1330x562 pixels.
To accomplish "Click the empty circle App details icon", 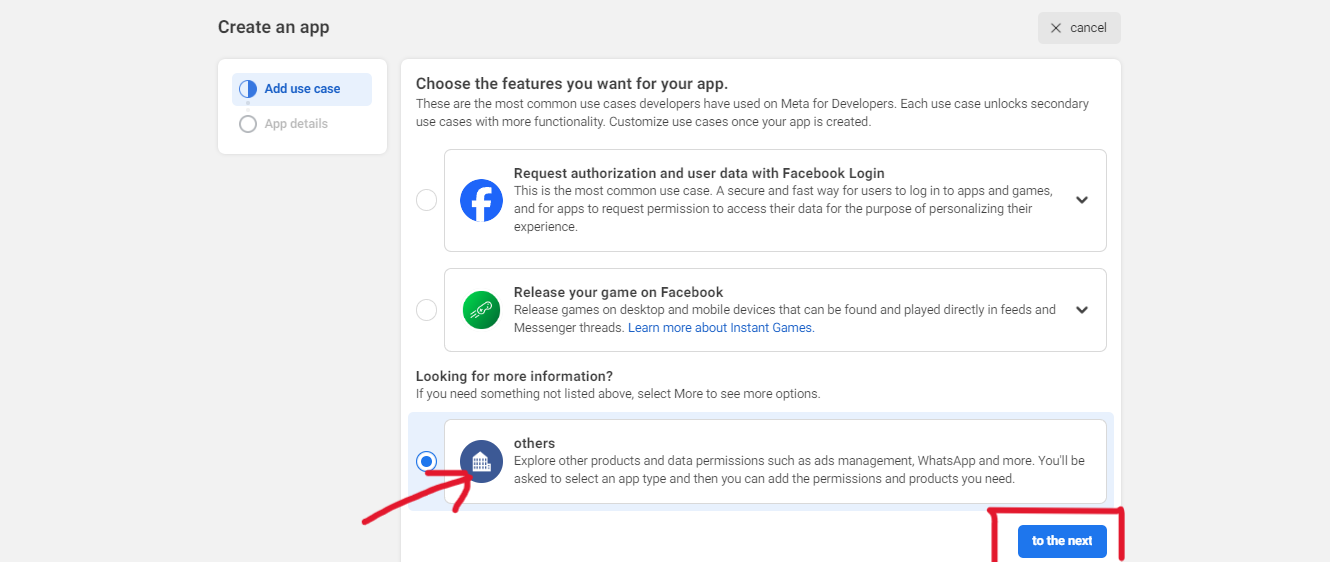I will point(248,124).
